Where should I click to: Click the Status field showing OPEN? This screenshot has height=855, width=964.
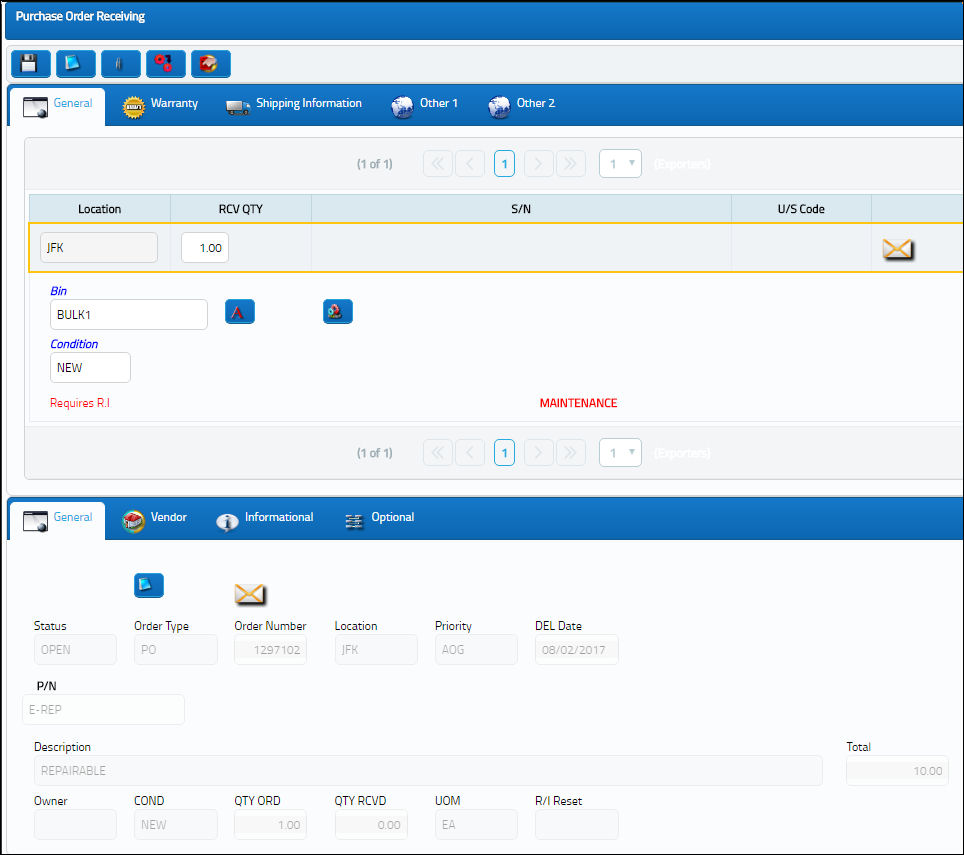pyautogui.click(x=75, y=650)
